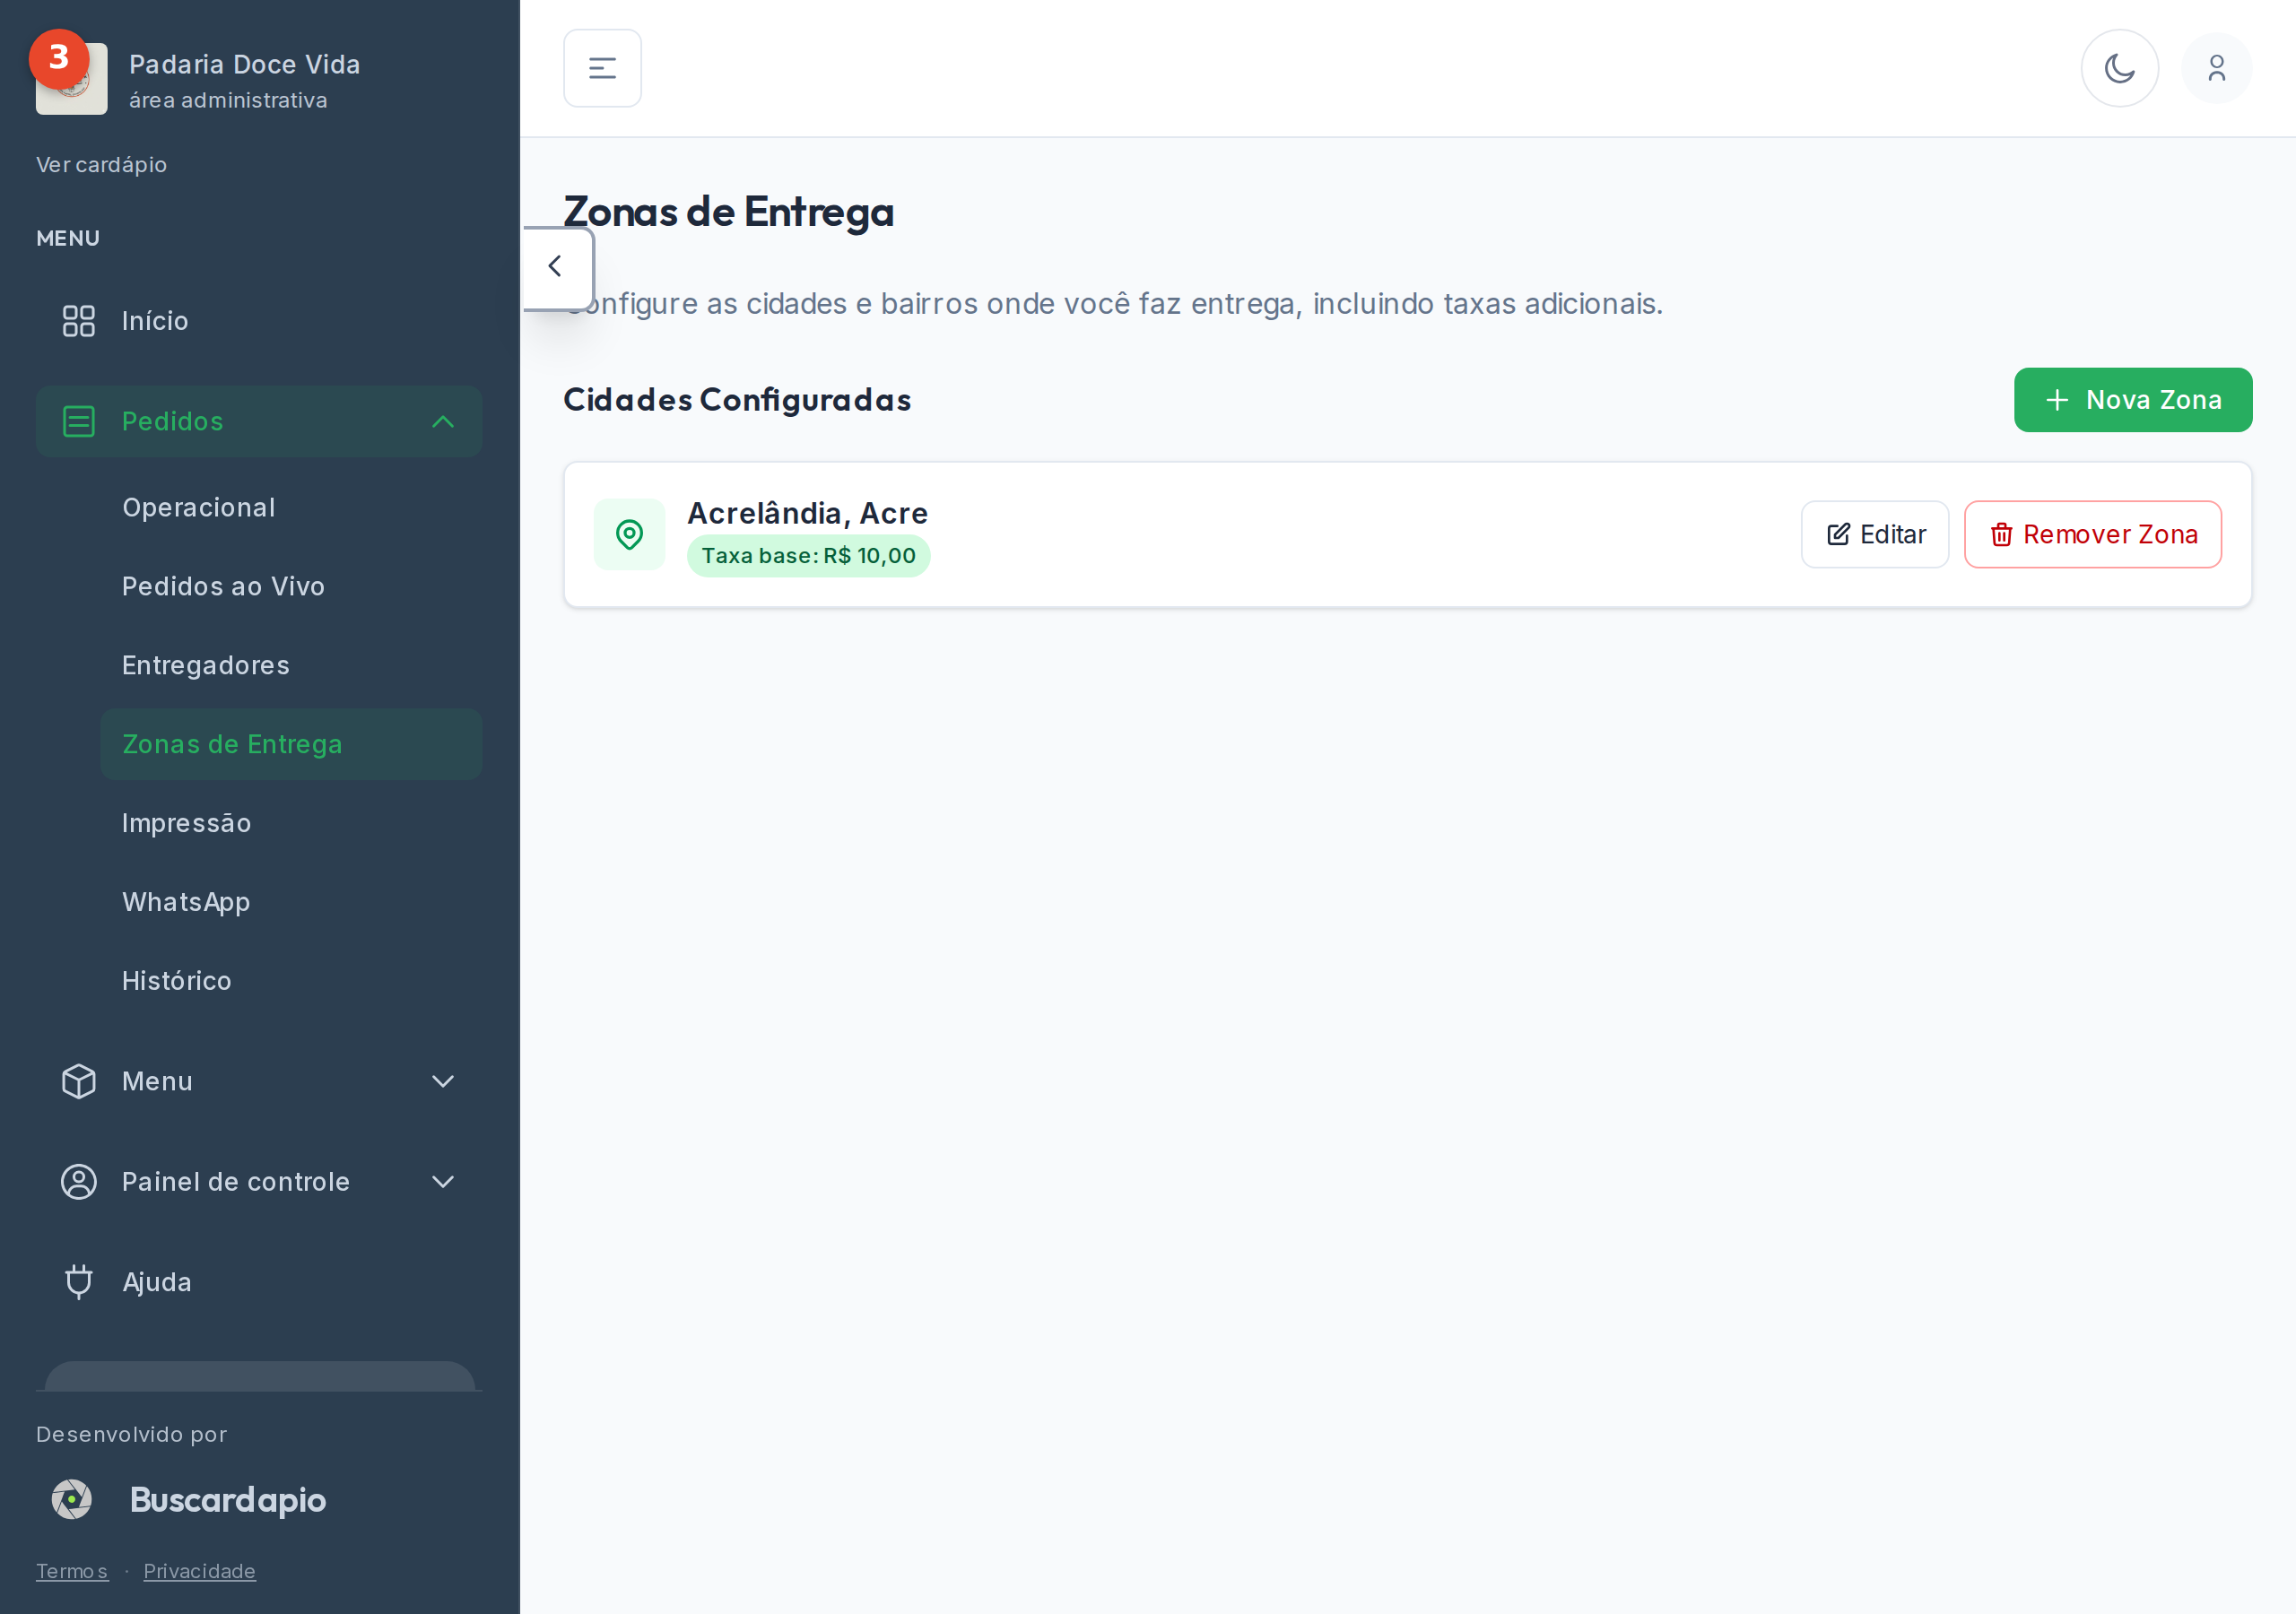Click the Menu cube icon
This screenshot has width=2296, height=1614.
79,1082
